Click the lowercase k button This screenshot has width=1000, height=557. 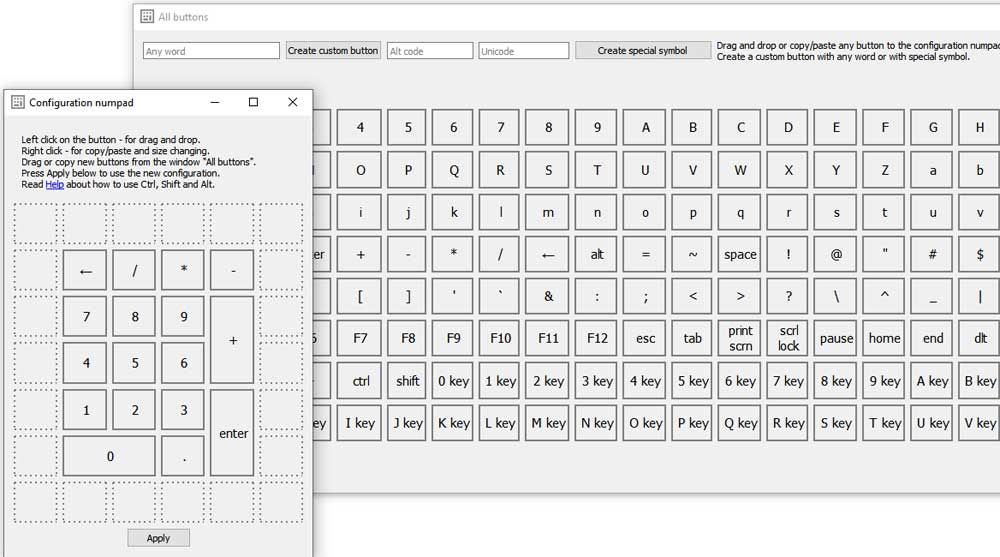(x=453, y=212)
